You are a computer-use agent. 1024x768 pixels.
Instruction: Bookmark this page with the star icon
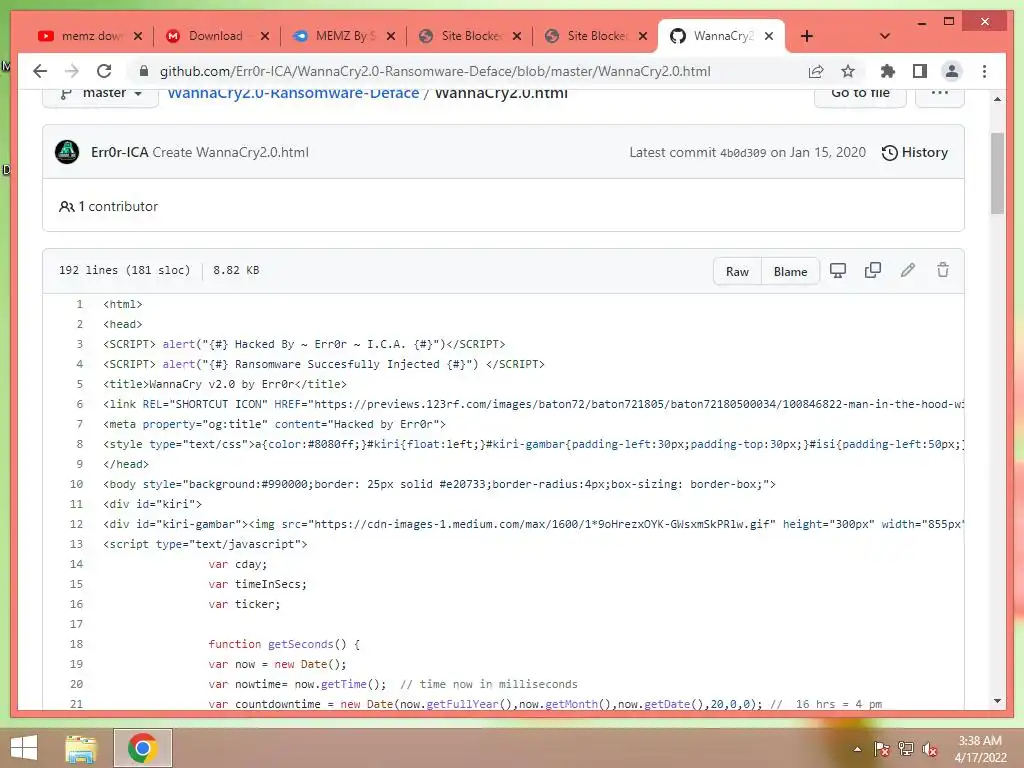[x=848, y=71]
